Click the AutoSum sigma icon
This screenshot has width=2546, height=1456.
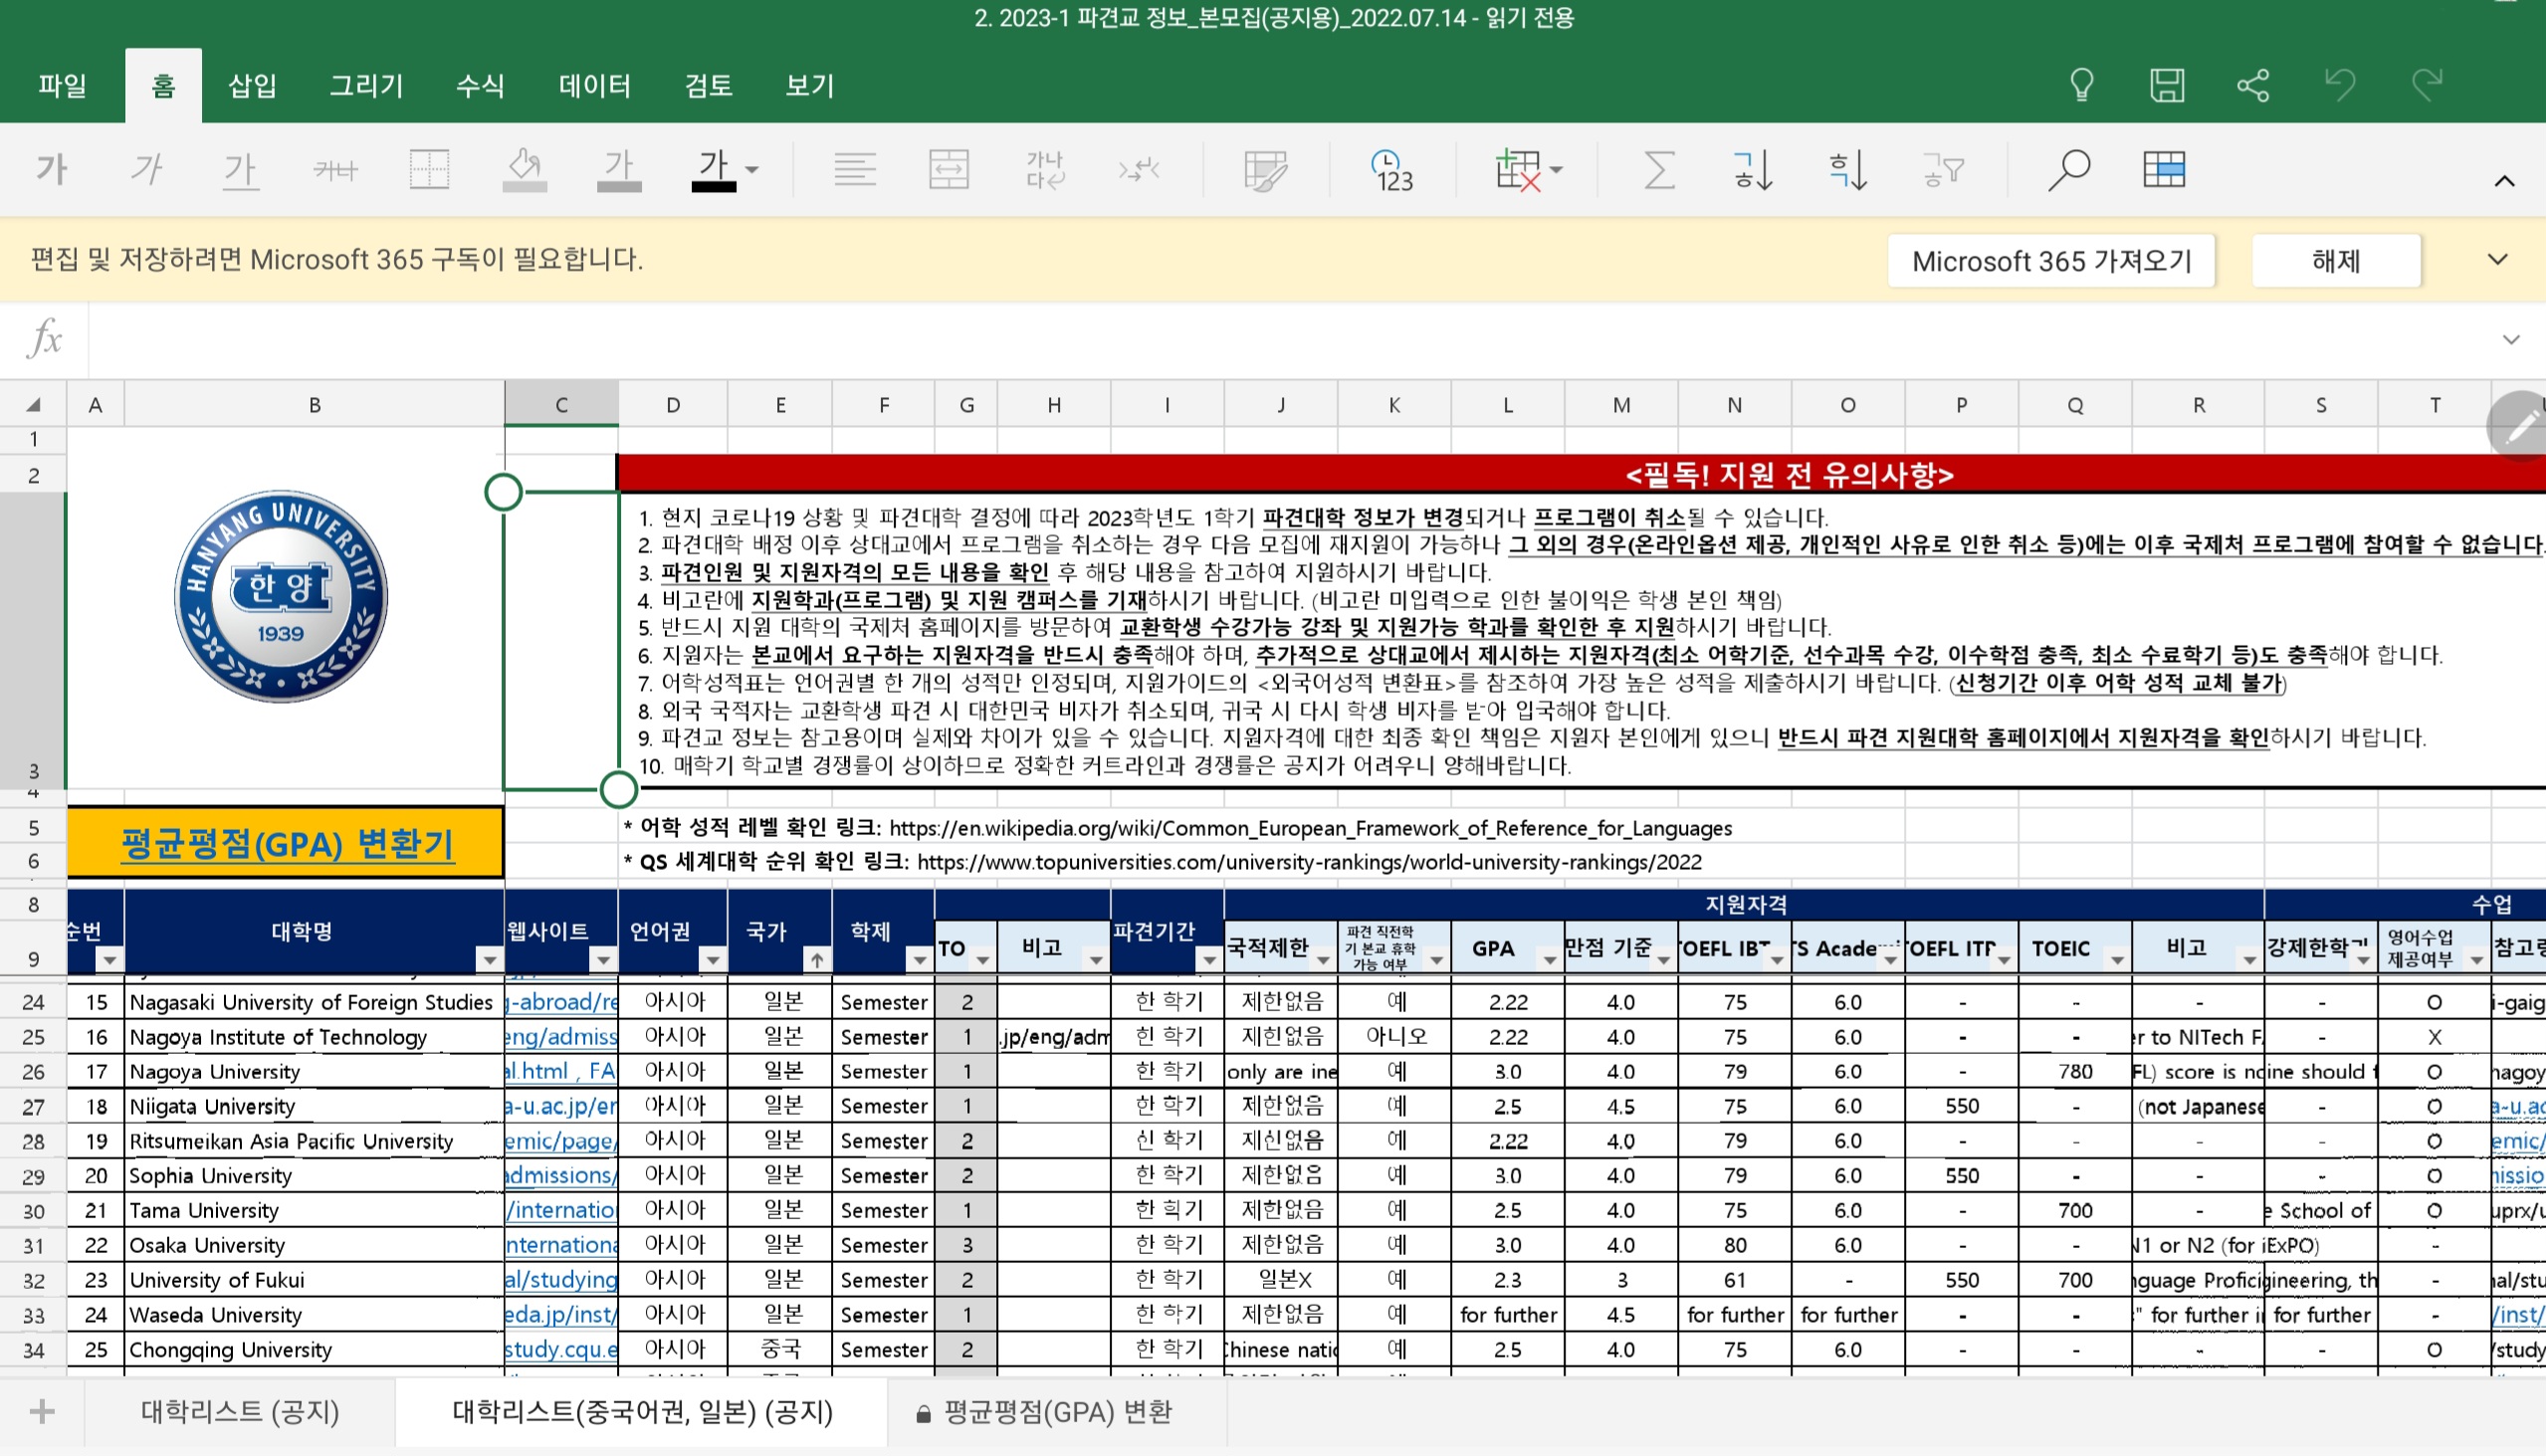tap(1659, 169)
